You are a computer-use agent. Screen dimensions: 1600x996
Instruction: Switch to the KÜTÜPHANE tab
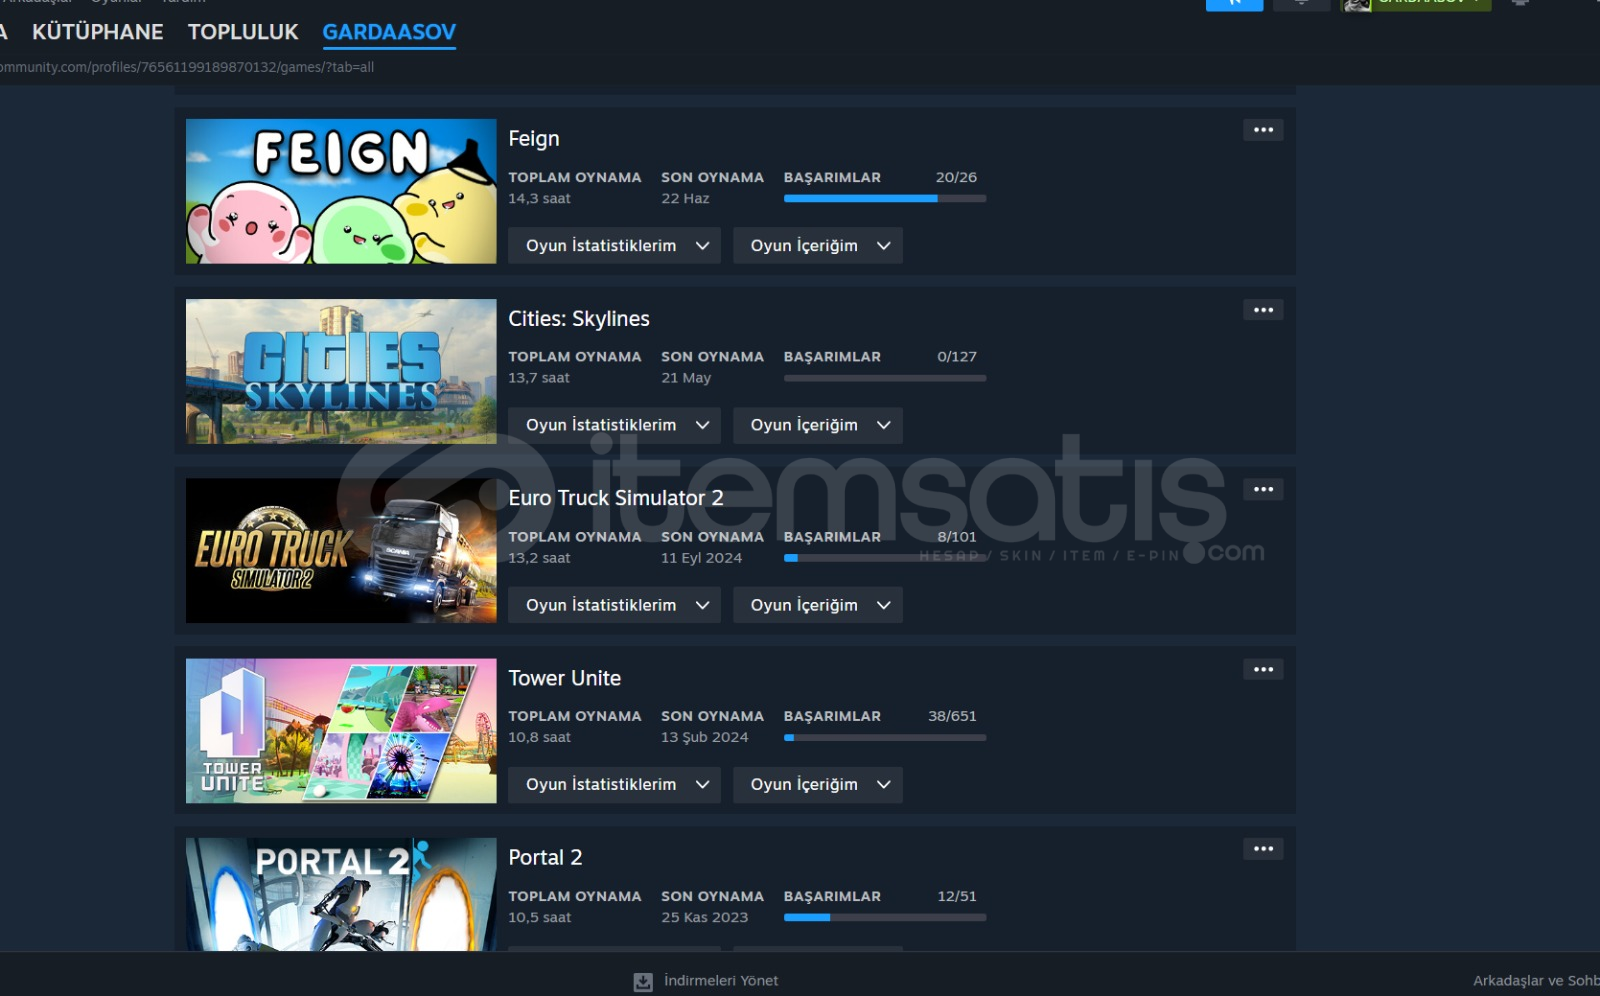pos(97,32)
